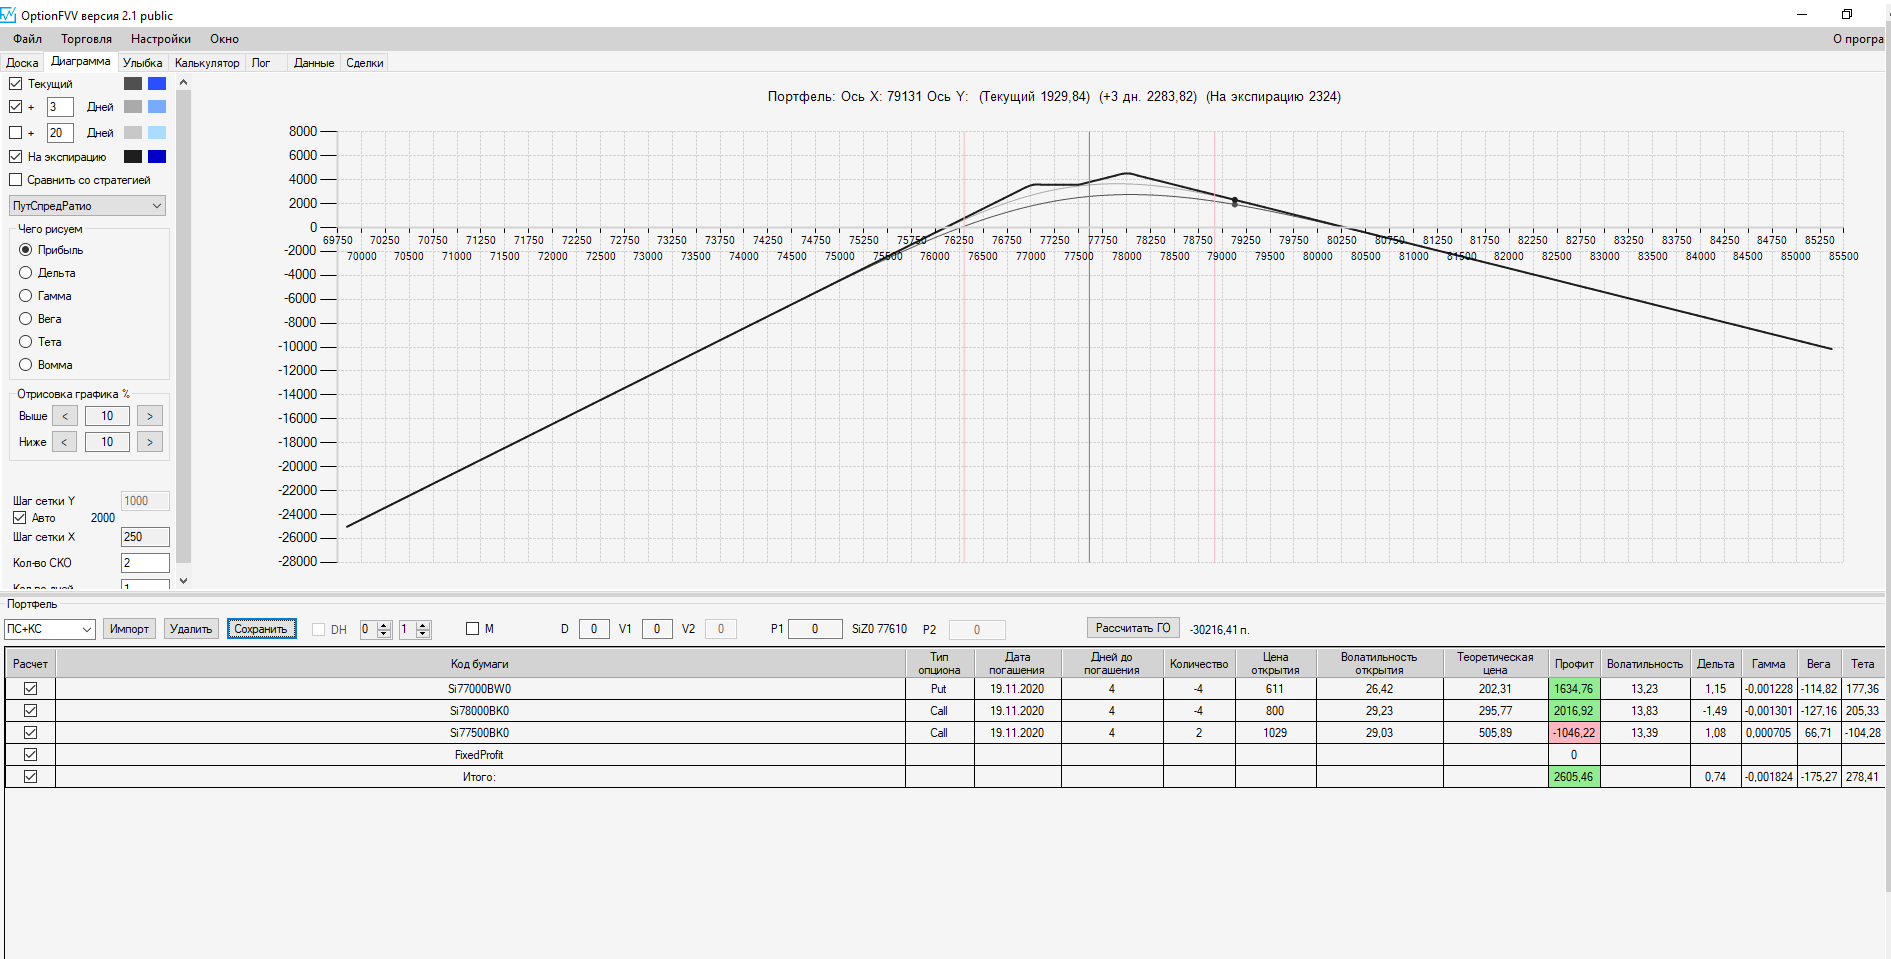The height and width of the screenshot is (959, 1891).
Task: Click the +3 days input field
Action: click(x=60, y=107)
